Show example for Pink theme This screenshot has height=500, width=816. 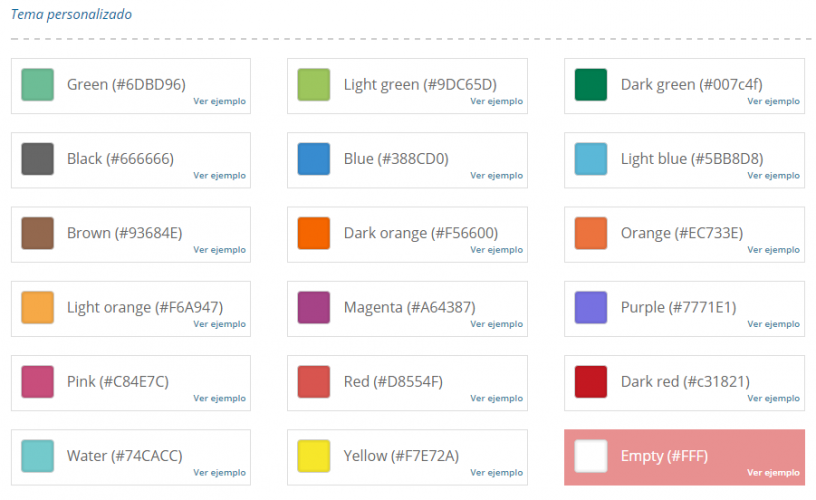coord(219,398)
